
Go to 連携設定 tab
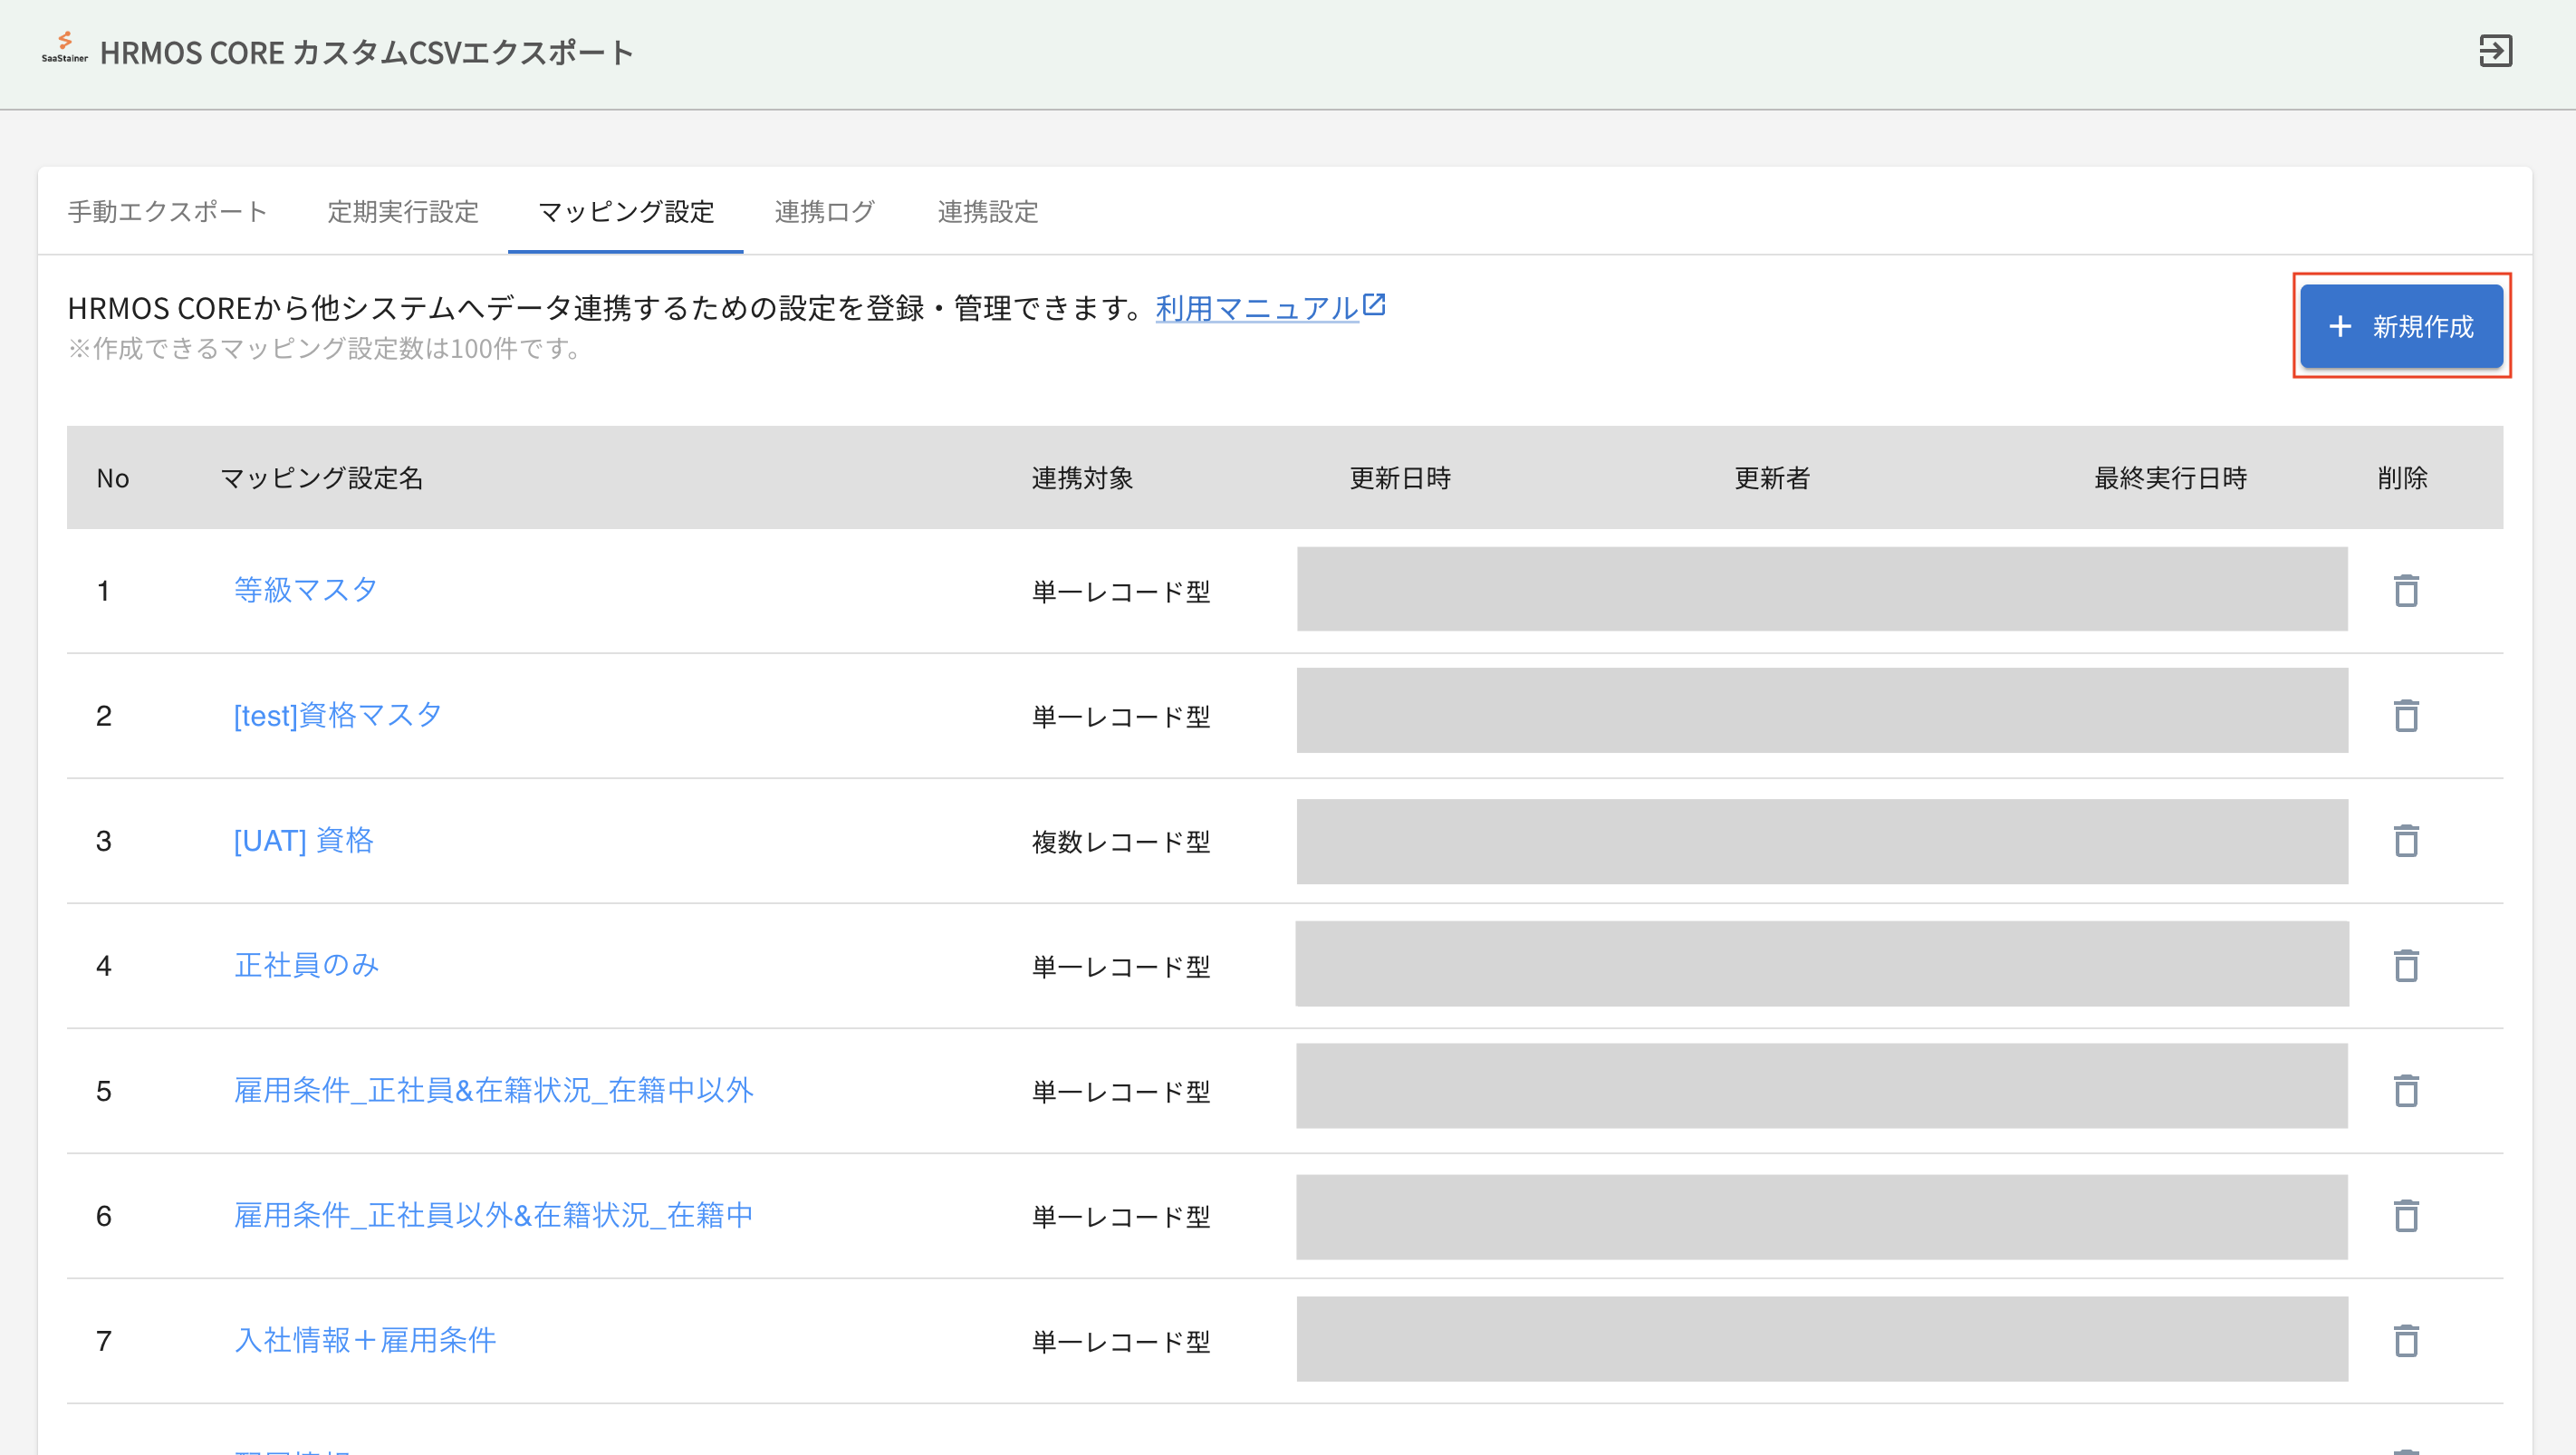pyautogui.click(x=987, y=212)
